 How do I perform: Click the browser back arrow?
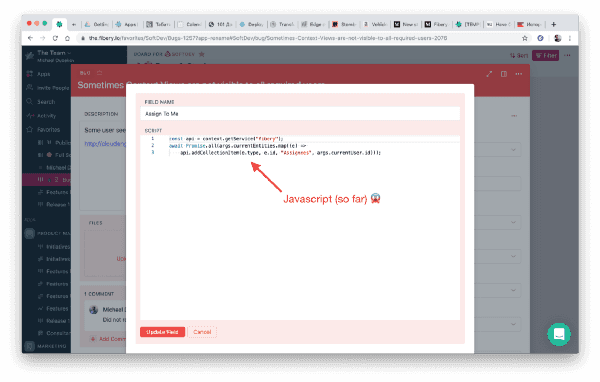pyautogui.click(x=30, y=38)
